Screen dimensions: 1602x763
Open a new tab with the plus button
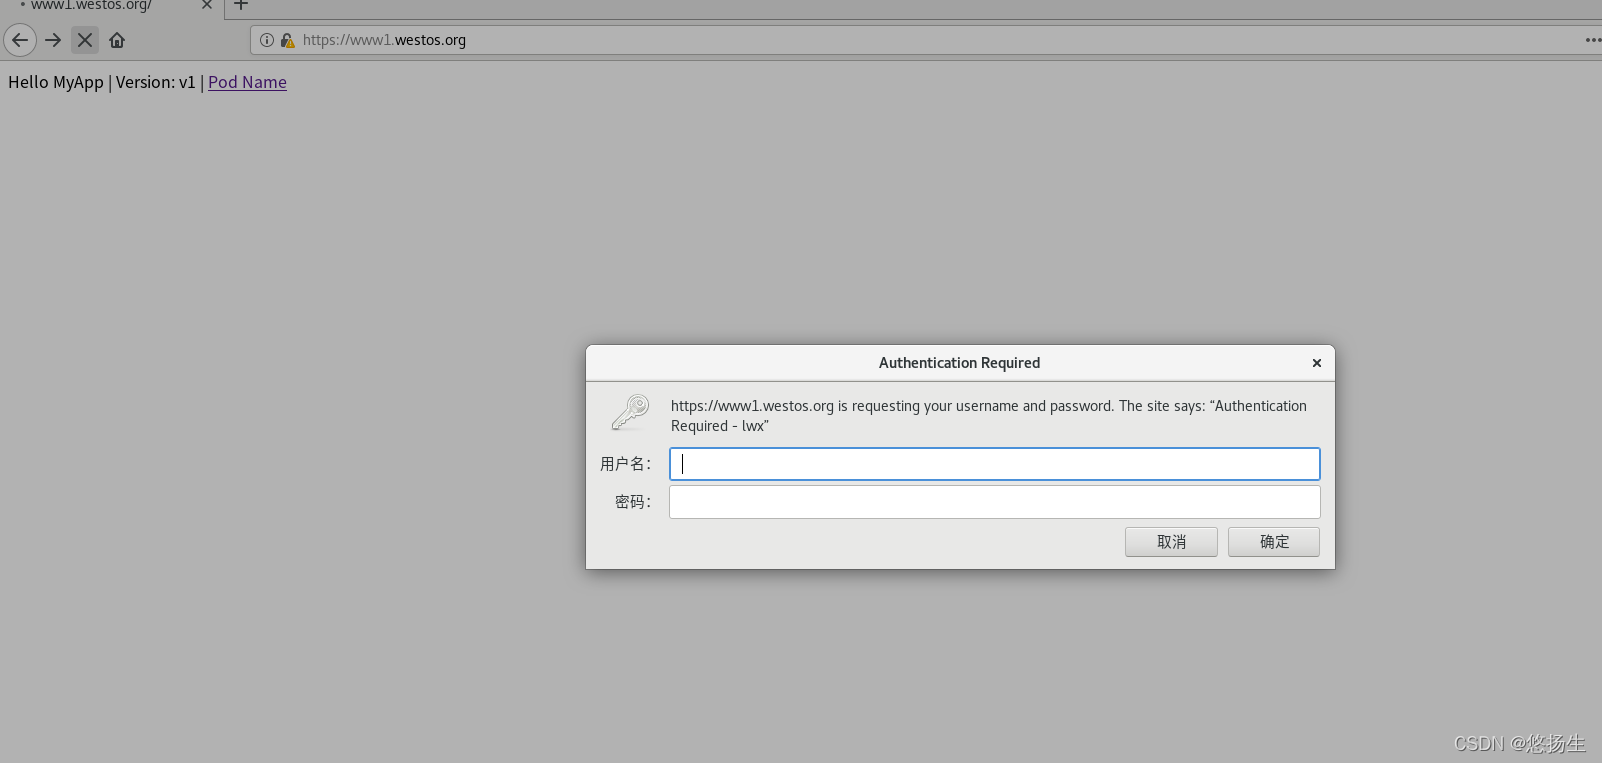click(241, 5)
